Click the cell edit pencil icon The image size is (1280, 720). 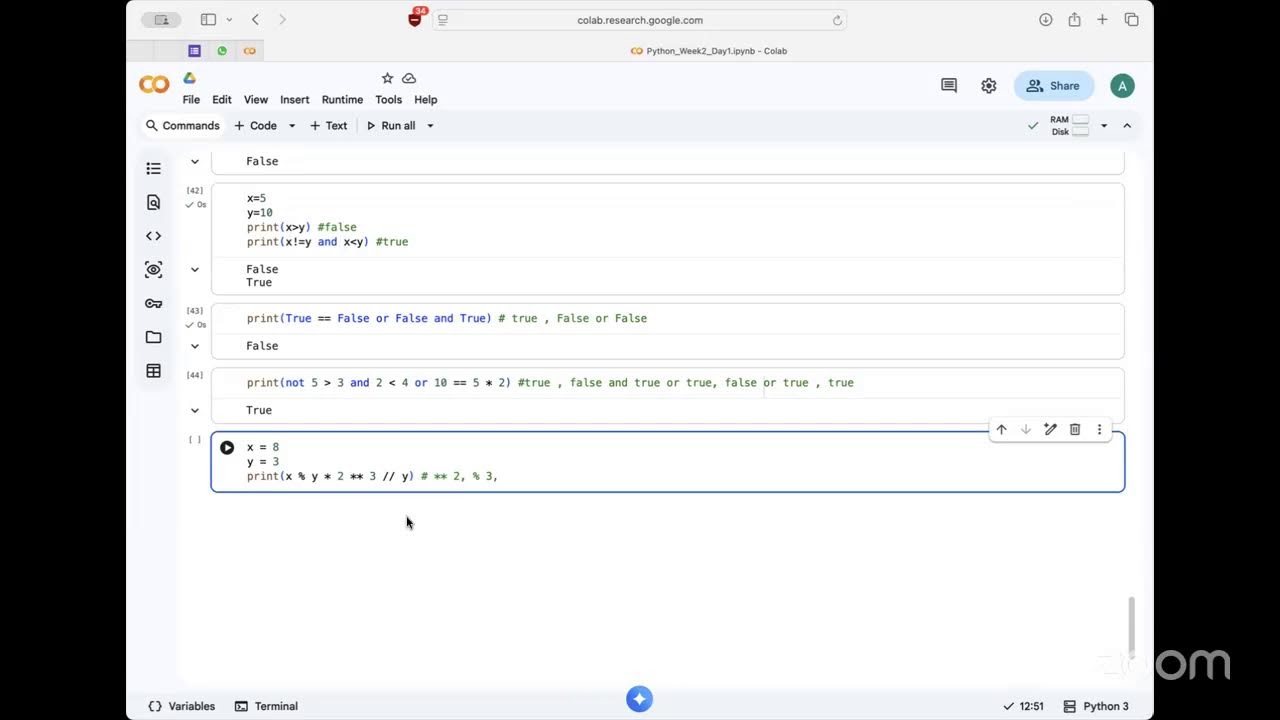point(1050,429)
